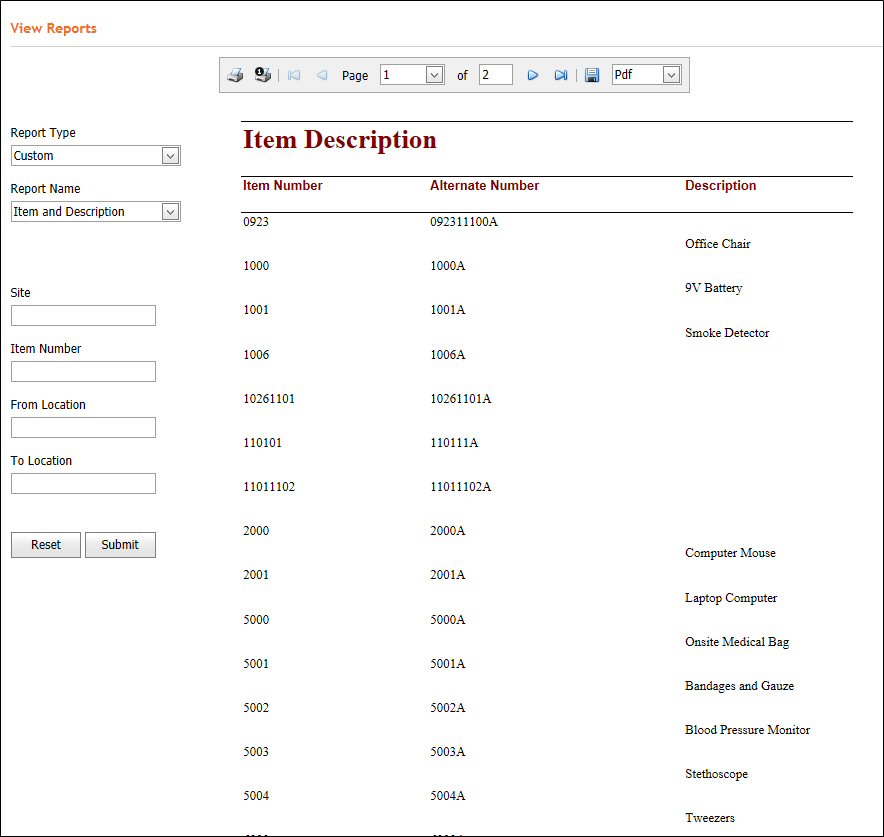Open the Pdf export format dropdown
This screenshot has height=837, width=884.
(x=646, y=75)
